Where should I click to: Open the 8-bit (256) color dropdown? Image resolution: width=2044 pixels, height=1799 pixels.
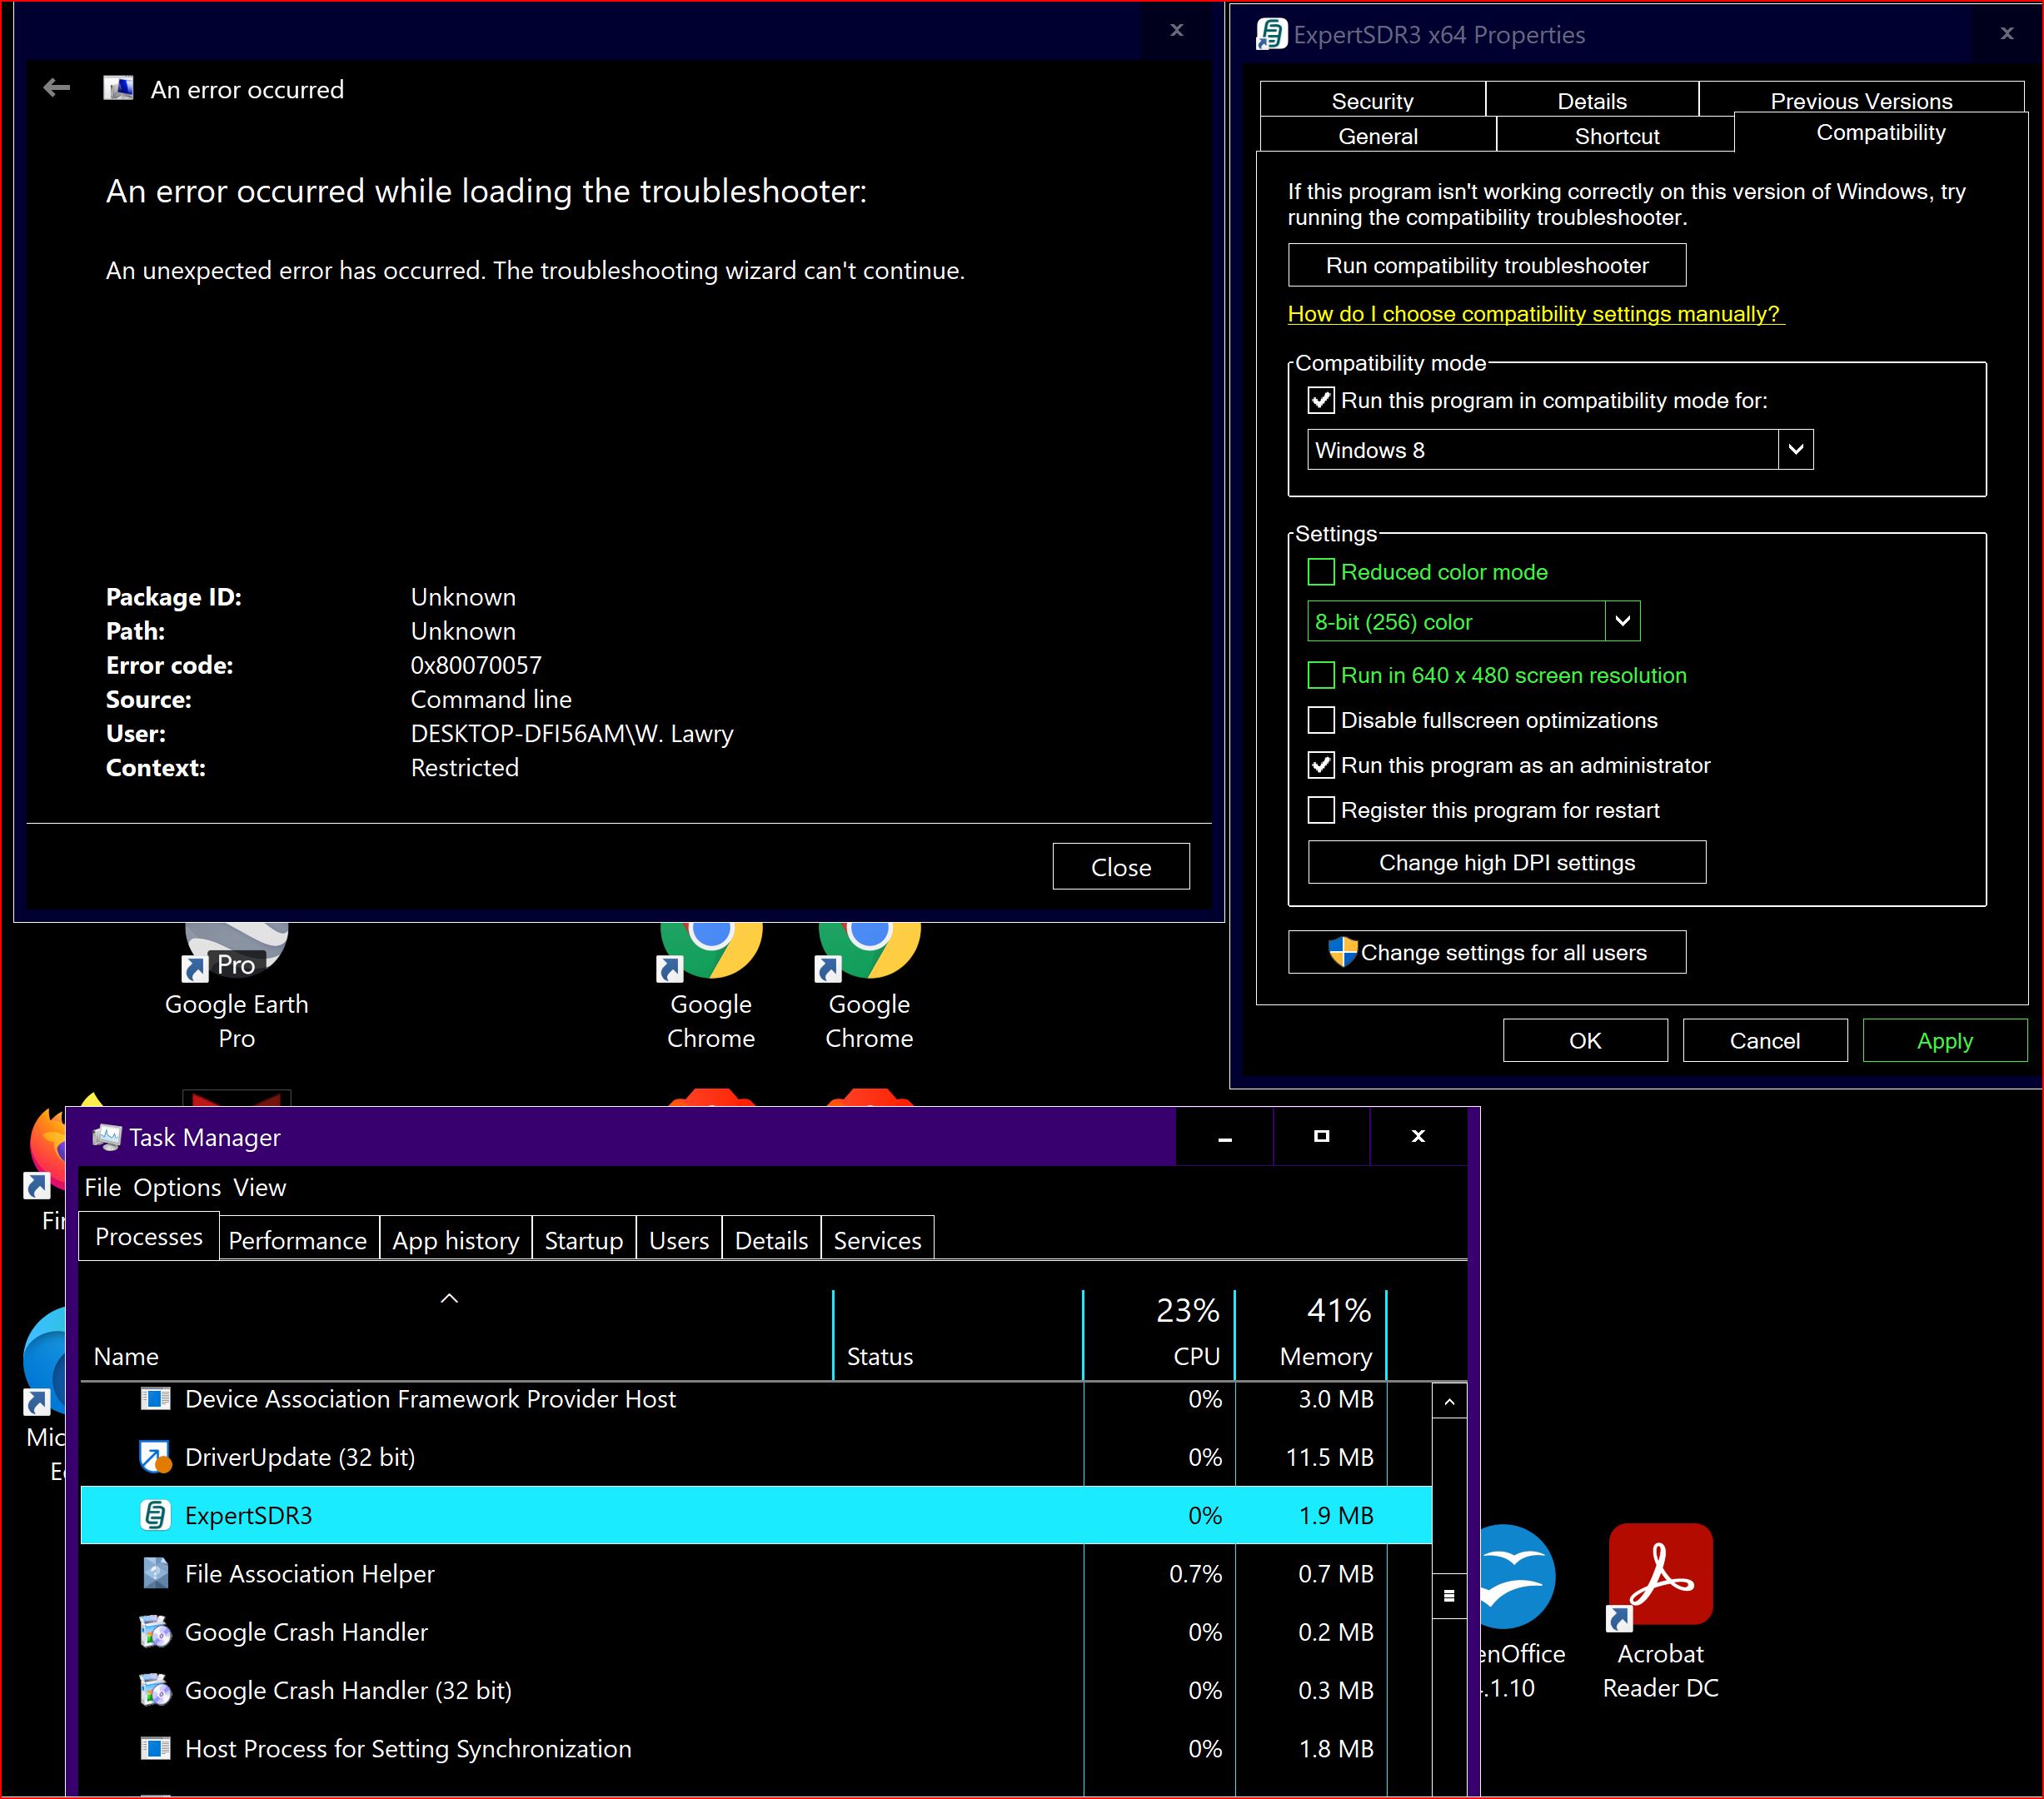click(1622, 620)
